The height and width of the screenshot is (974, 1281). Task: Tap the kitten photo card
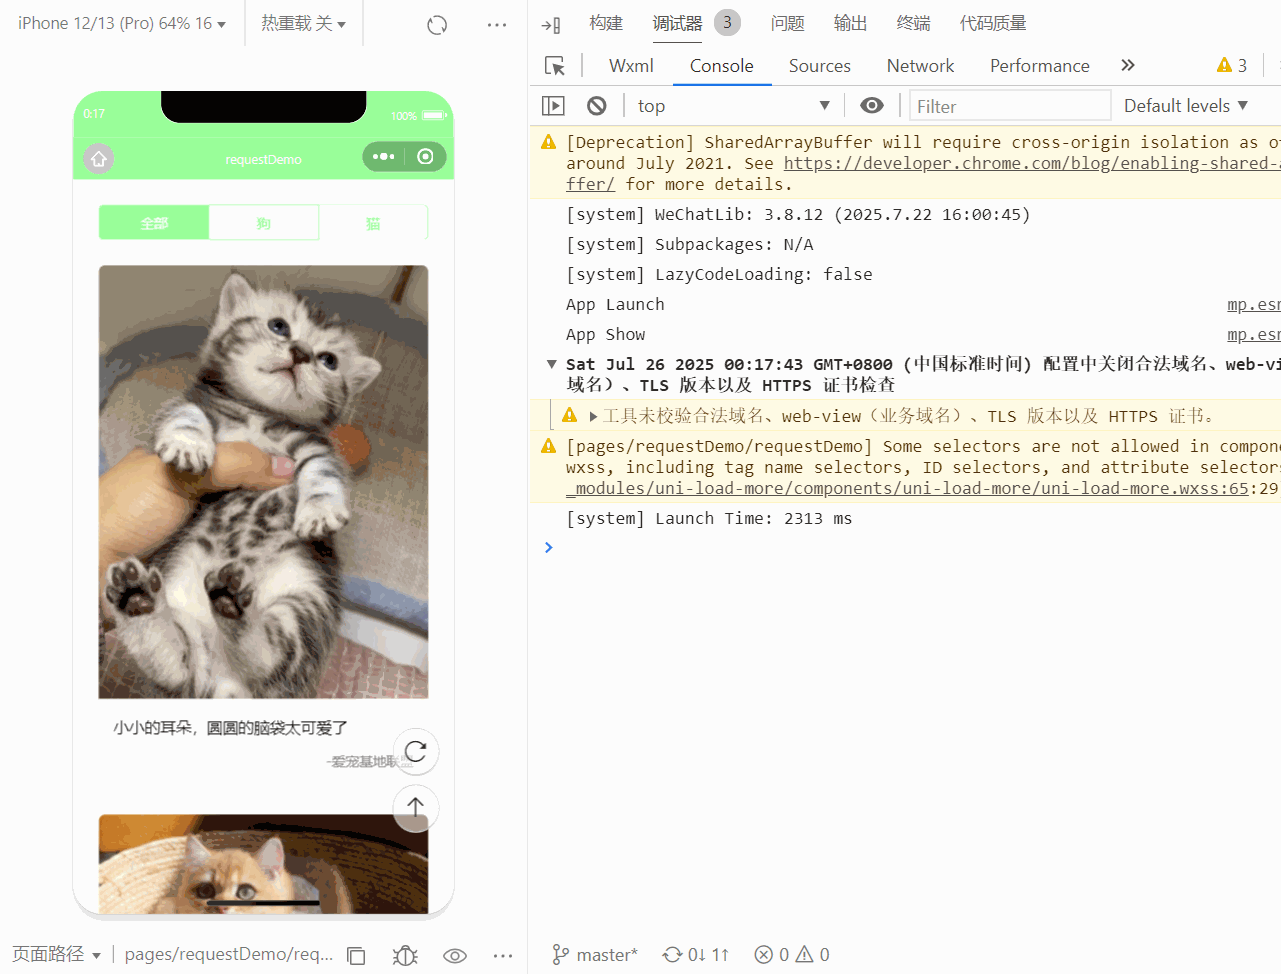tap(263, 482)
